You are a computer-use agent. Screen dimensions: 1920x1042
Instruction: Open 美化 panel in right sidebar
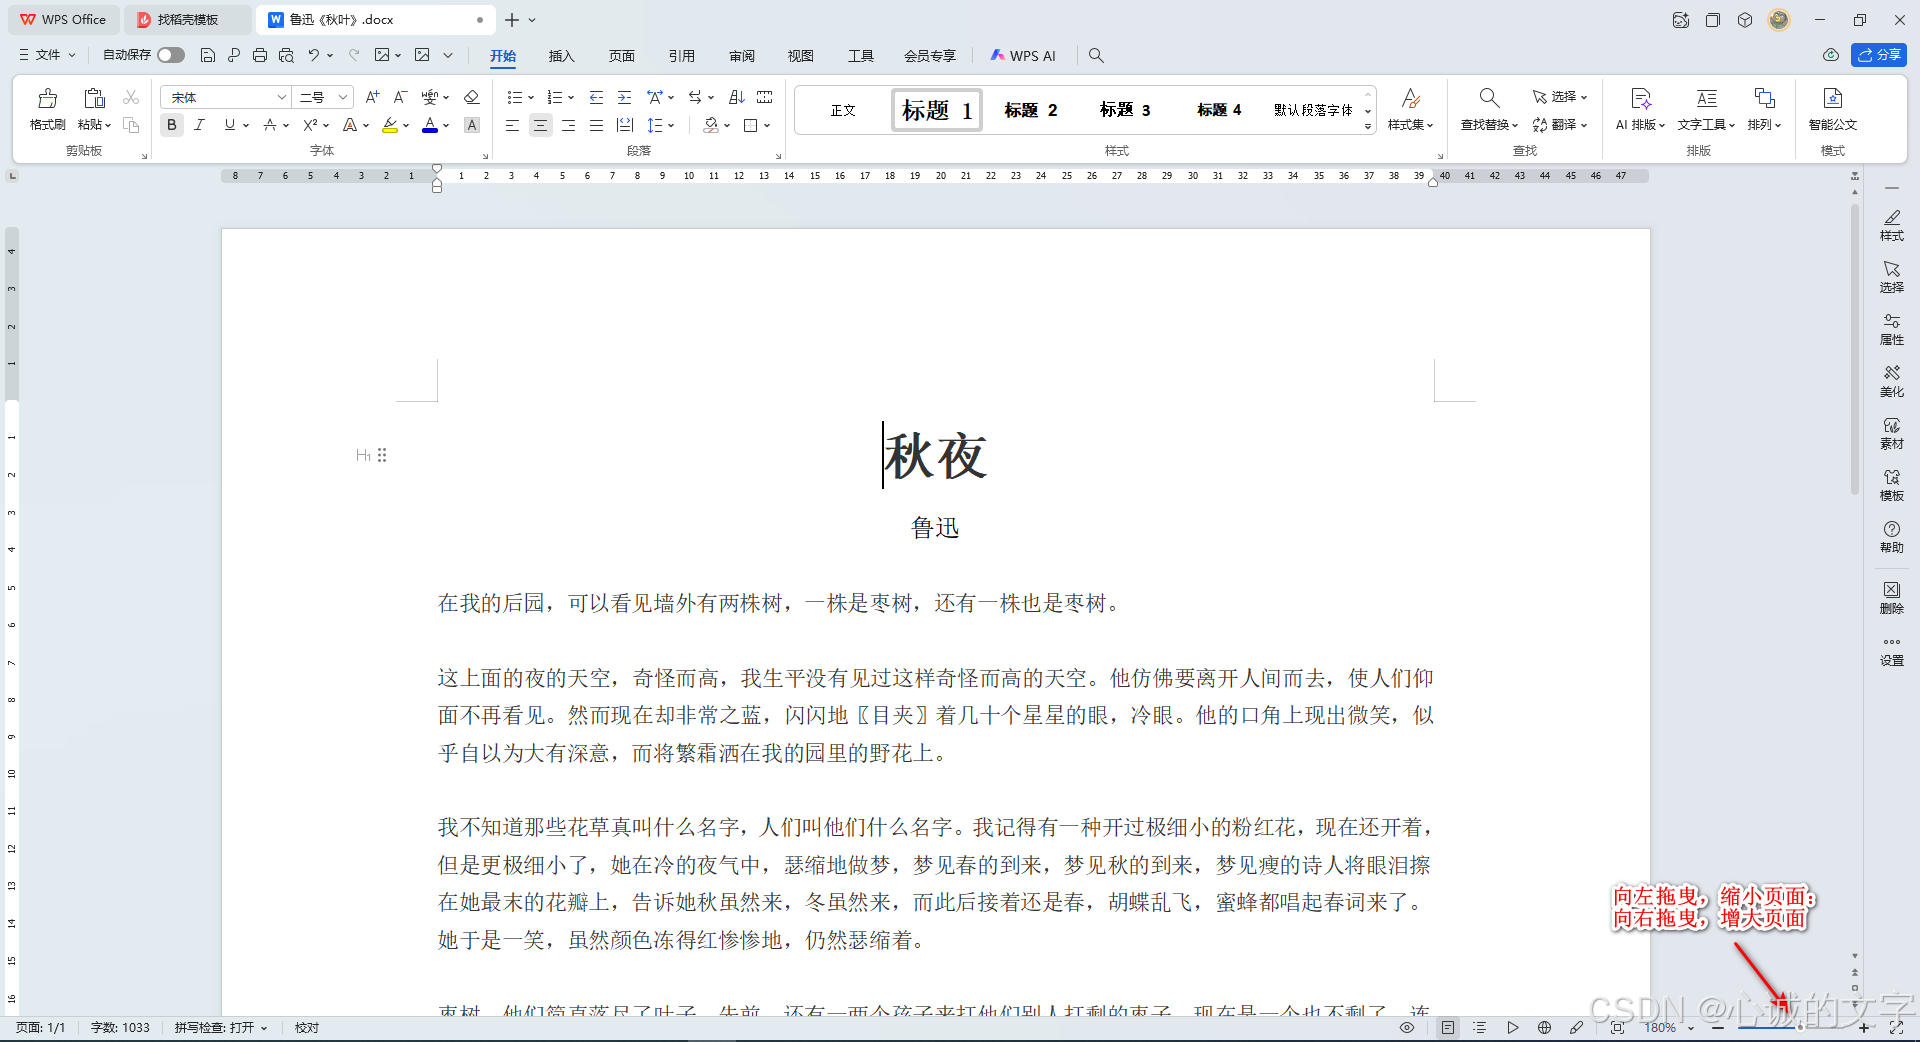[x=1892, y=381]
